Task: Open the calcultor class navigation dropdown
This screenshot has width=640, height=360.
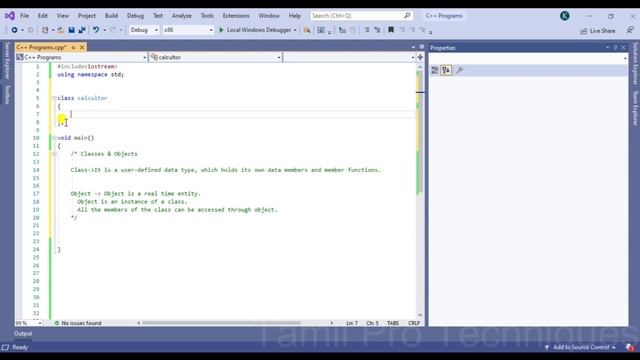Action: (x=216, y=57)
